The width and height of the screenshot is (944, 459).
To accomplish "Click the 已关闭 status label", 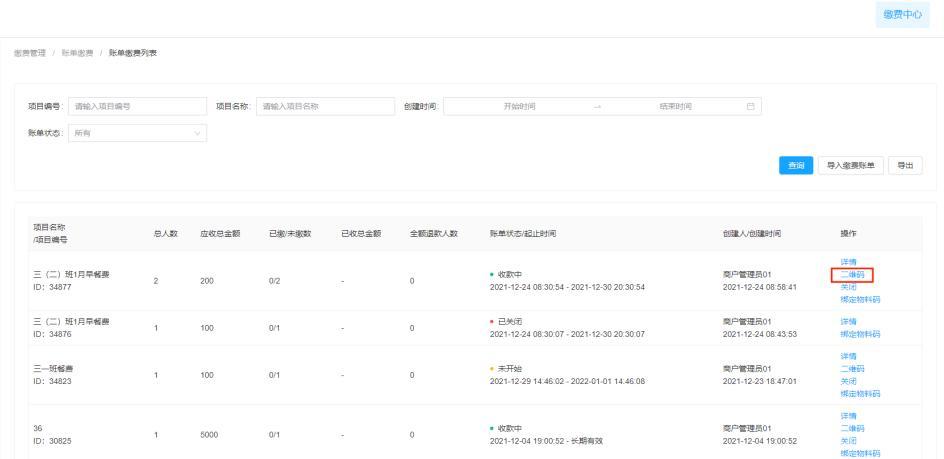I will 510,322.
